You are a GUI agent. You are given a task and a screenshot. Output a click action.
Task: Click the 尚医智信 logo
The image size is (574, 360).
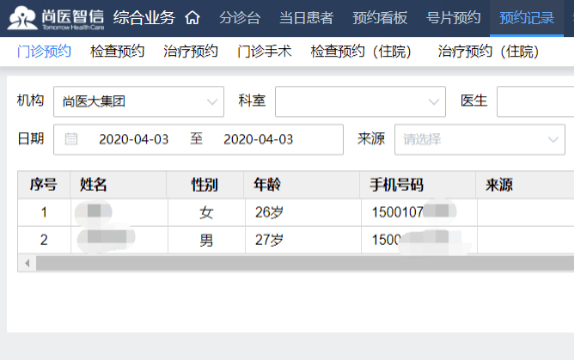[x=56, y=18]
